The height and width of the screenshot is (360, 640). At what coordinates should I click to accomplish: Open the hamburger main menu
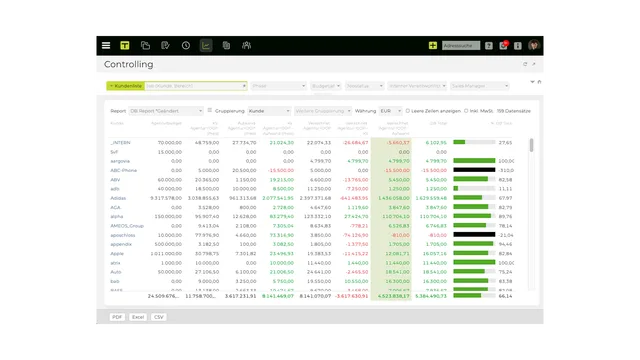tap(106, 46)
